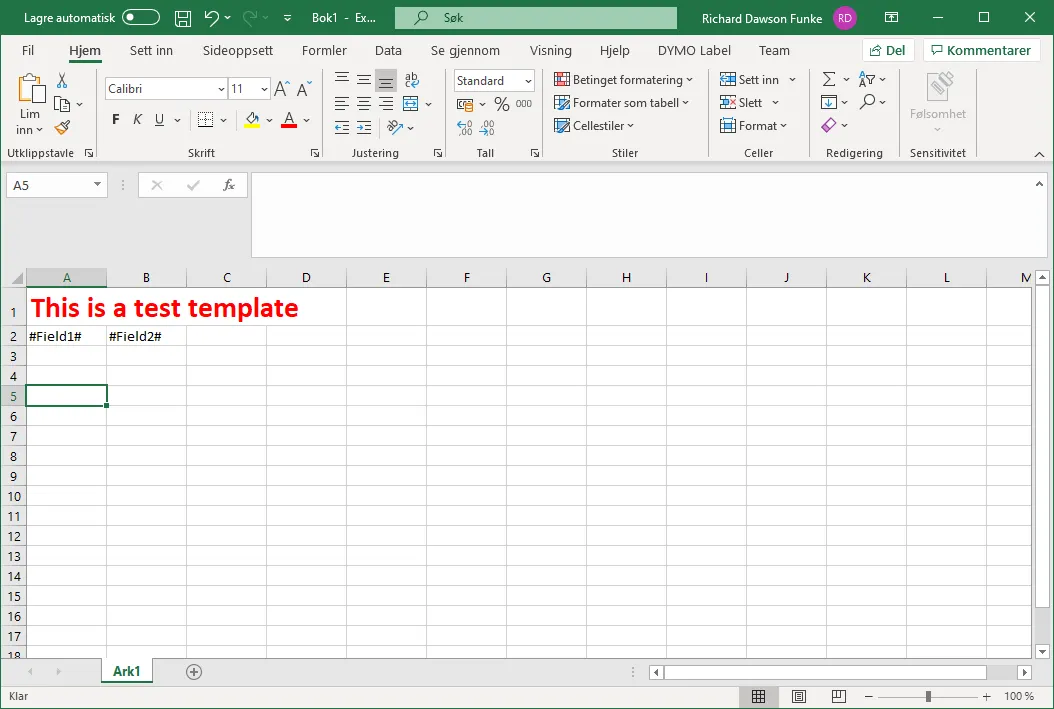Click the Insert Function fx icon
Viewport: 1054px width, 709px height.
(x=229, y=185)
